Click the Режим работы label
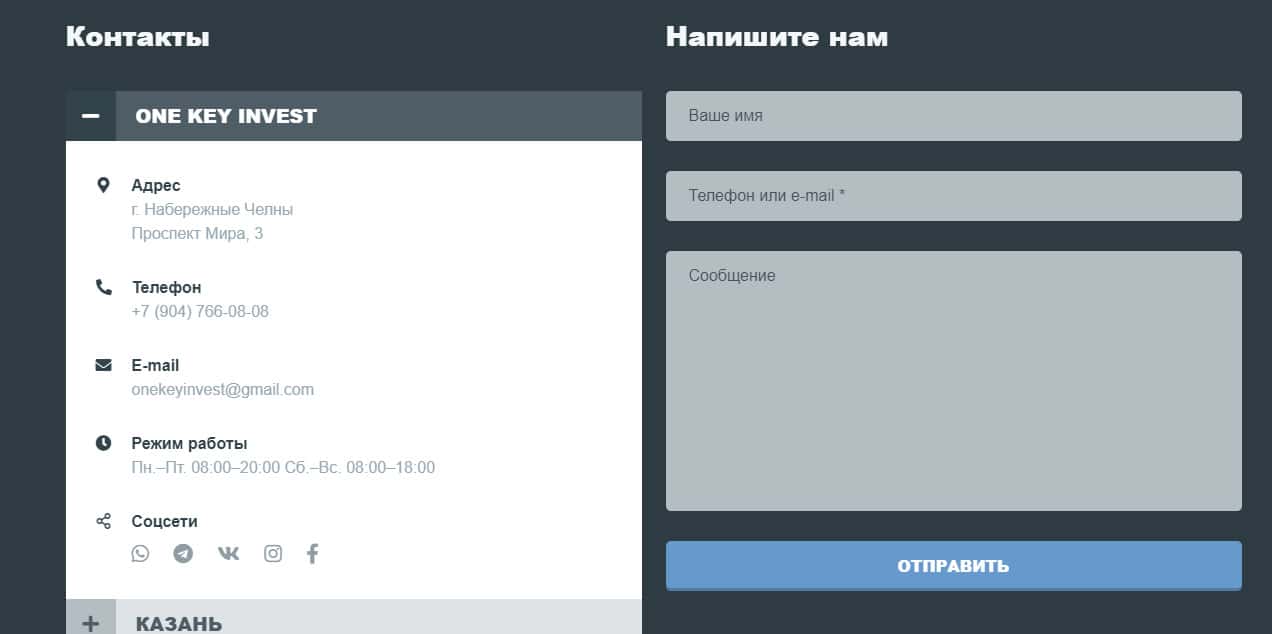Viewport: 1272px width, 634px height. tap(189, 443)
